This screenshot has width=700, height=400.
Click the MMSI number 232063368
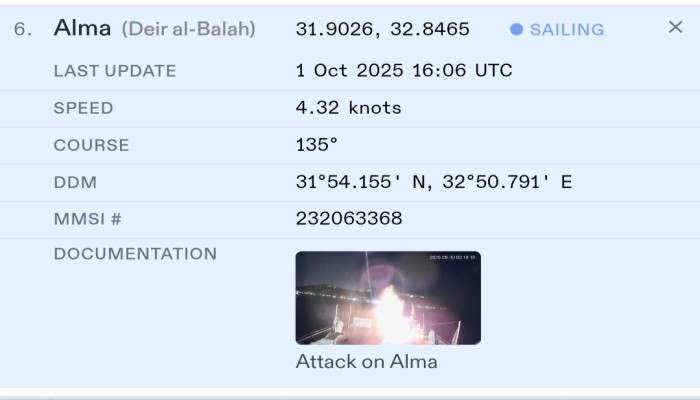click(349, 218)
